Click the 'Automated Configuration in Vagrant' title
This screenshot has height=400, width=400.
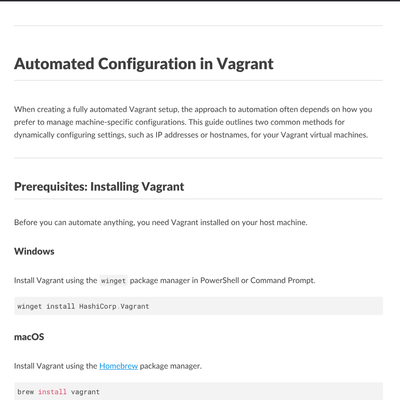point(144,64)
